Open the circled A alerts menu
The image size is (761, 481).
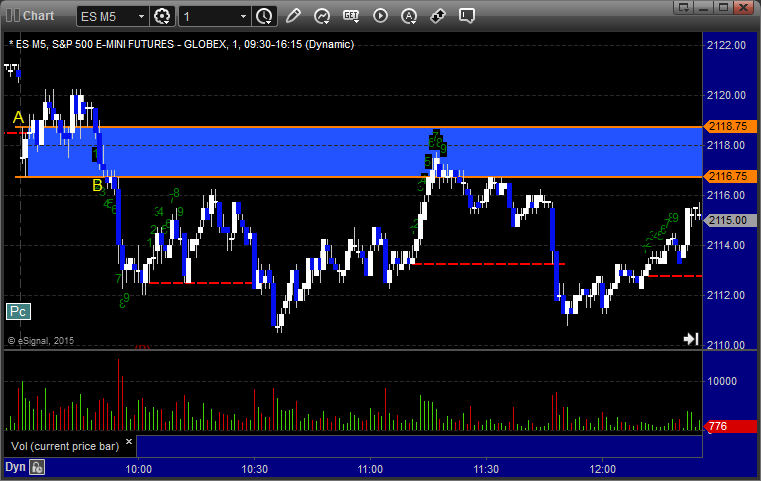409,16
